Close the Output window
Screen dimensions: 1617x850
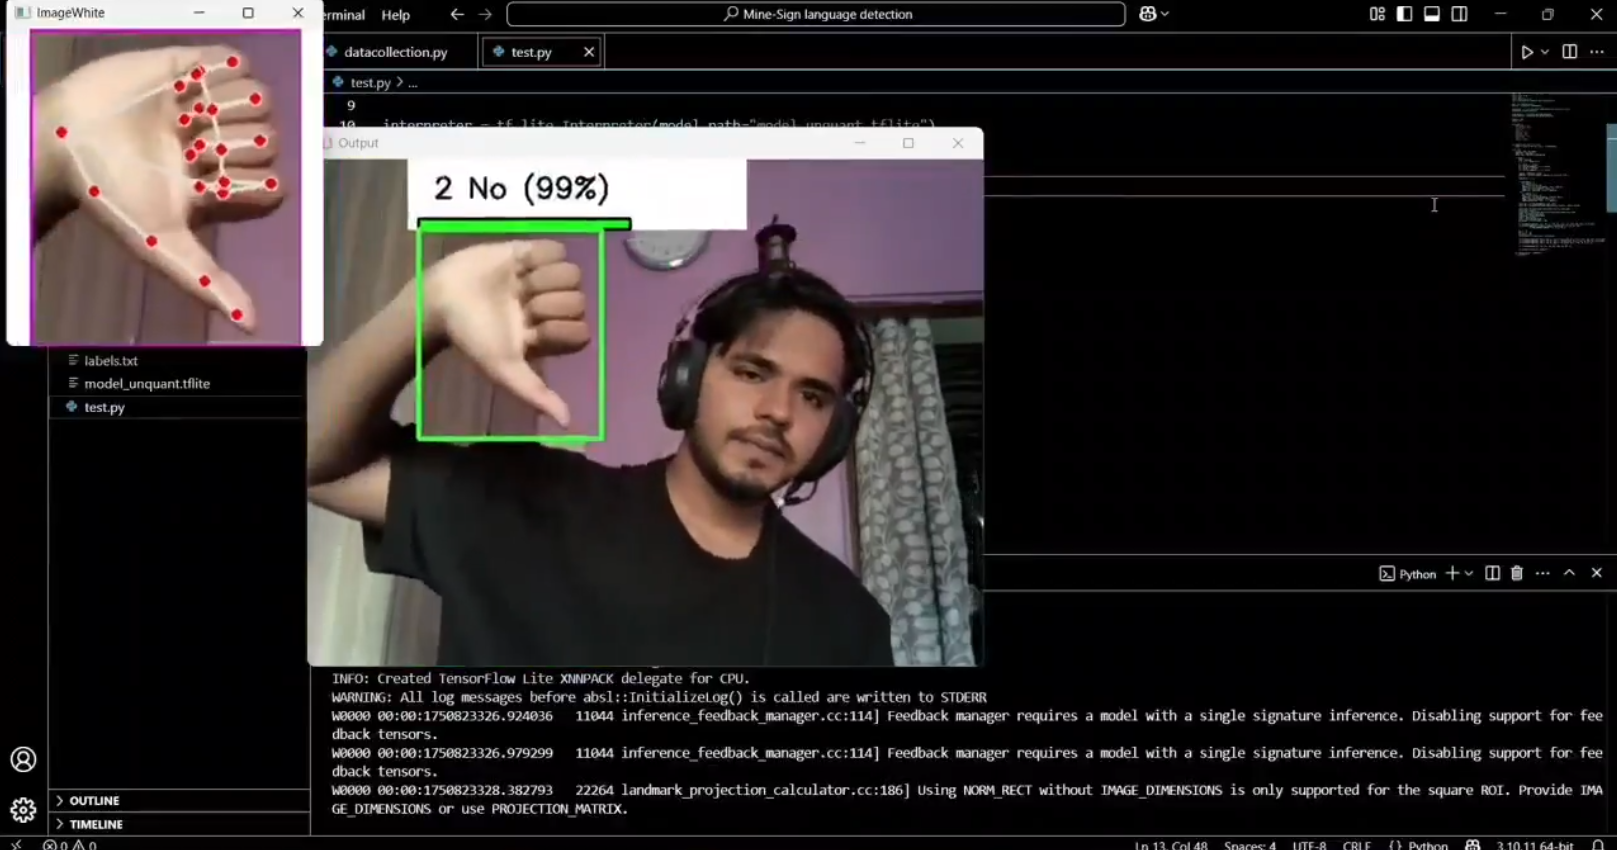point(958,143)
